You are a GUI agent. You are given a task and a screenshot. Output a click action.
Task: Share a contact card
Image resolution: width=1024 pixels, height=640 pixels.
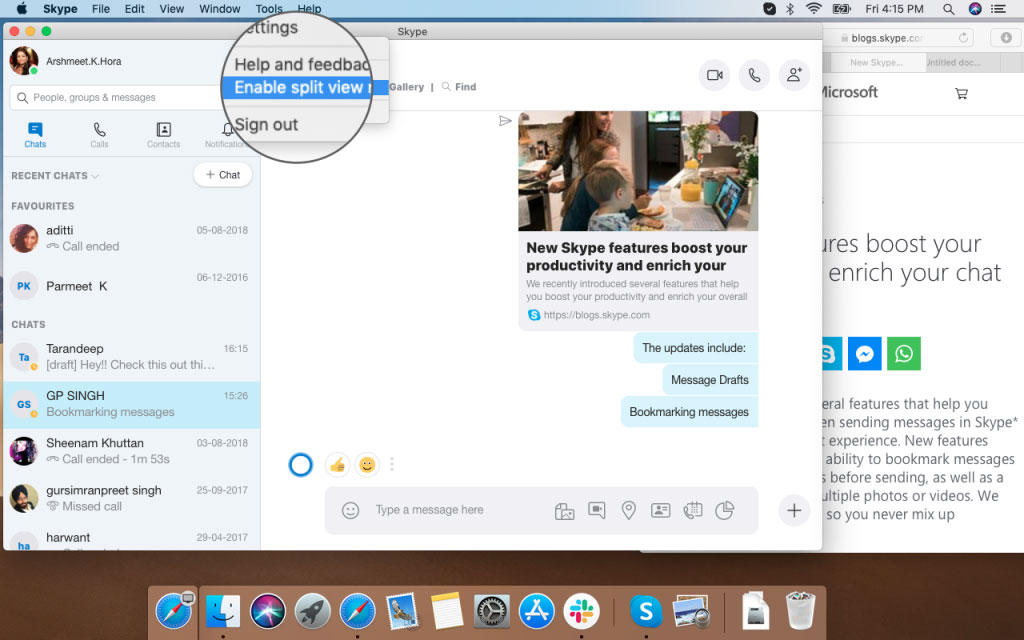click(x=660, y=510)
